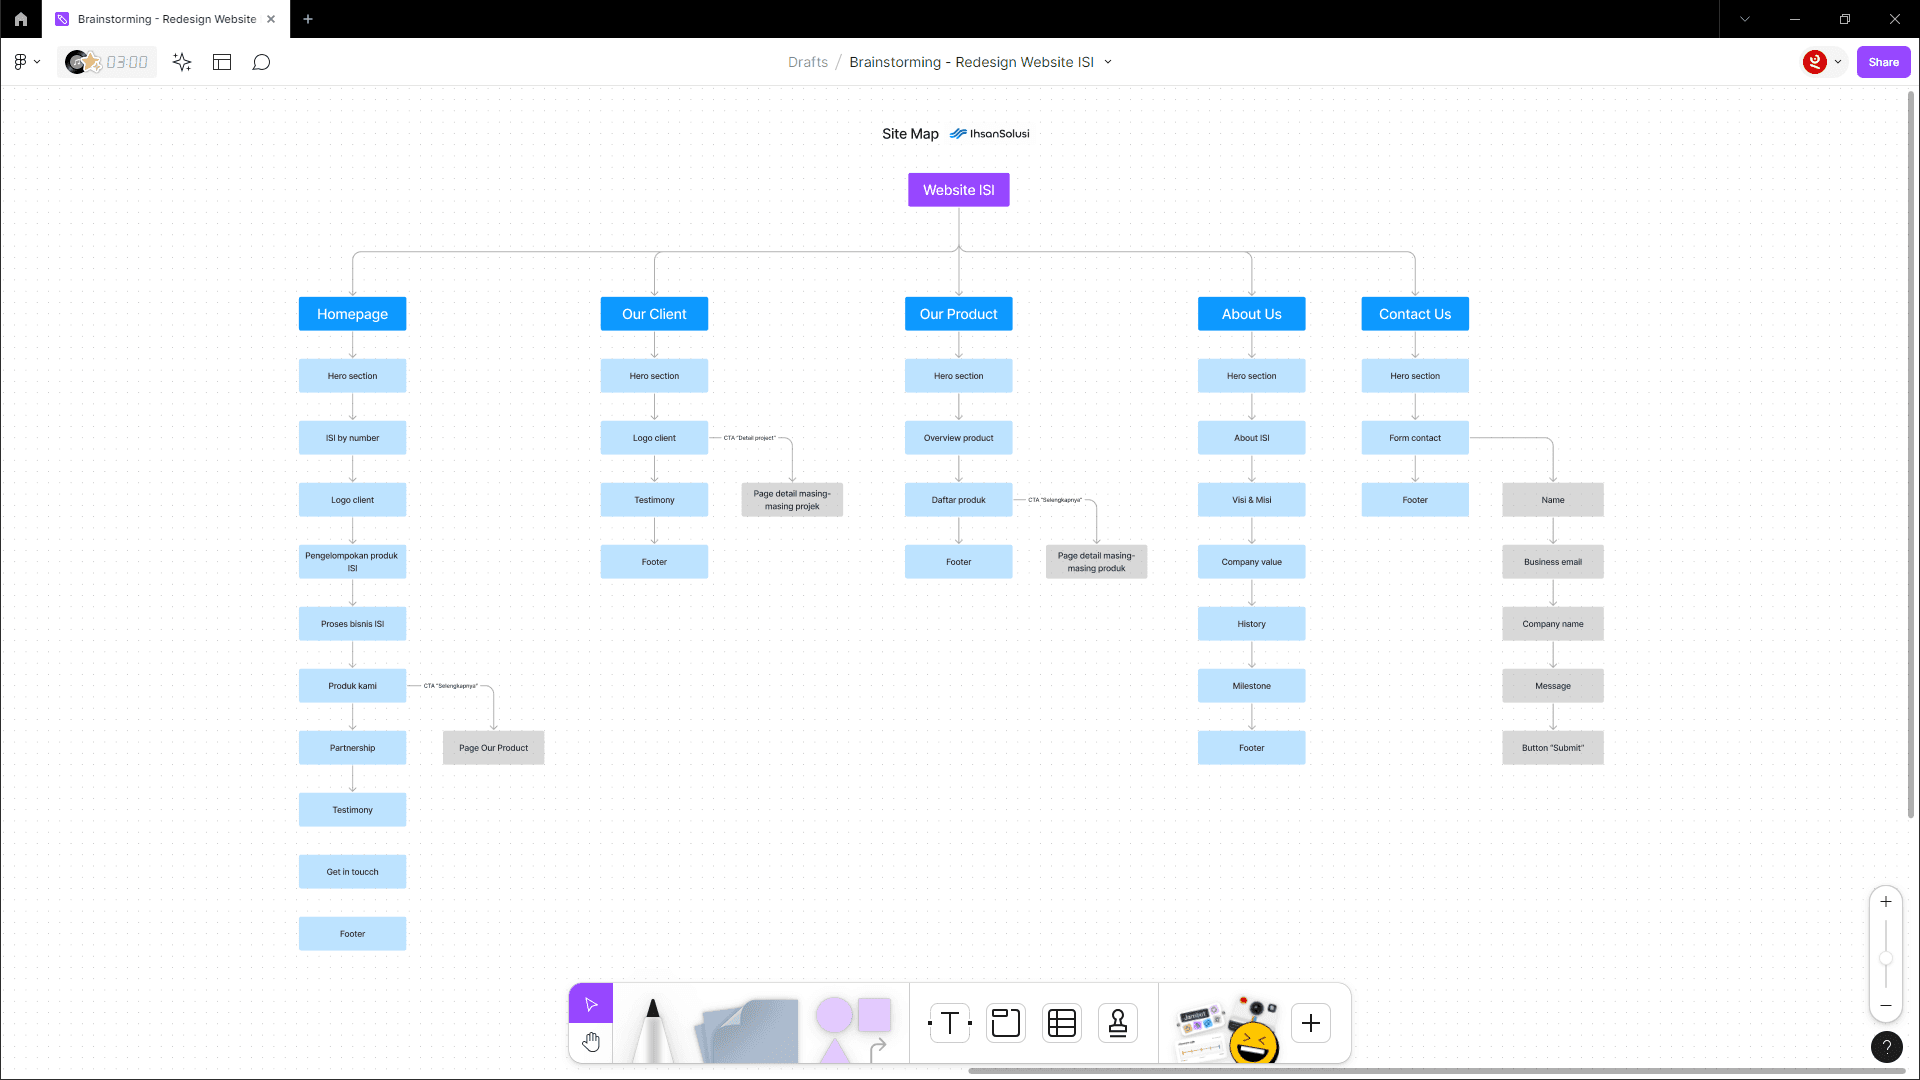The width and height of the screenshot is (1920, 1080).
Task: Click the Share button
Action: 1883,62
